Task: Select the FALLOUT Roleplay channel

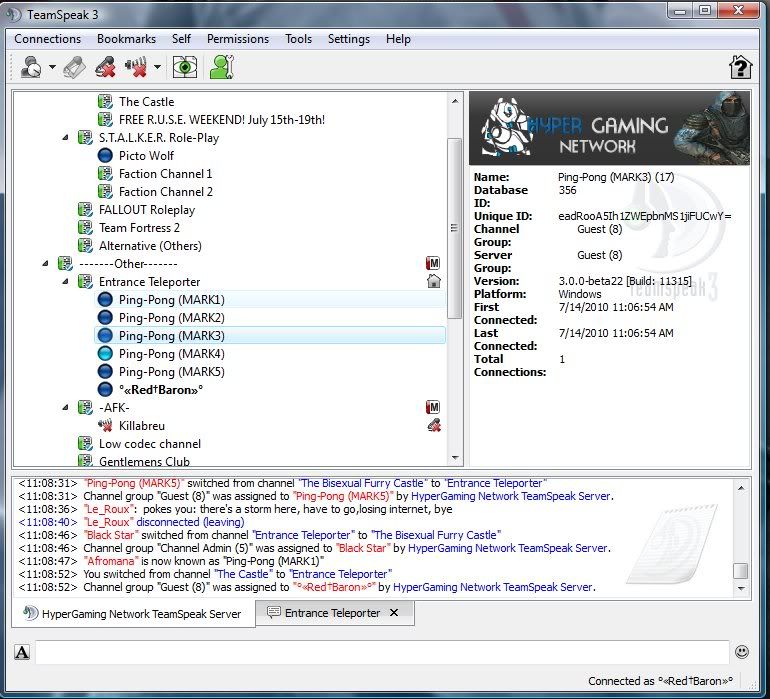Action: pos(147,210)
